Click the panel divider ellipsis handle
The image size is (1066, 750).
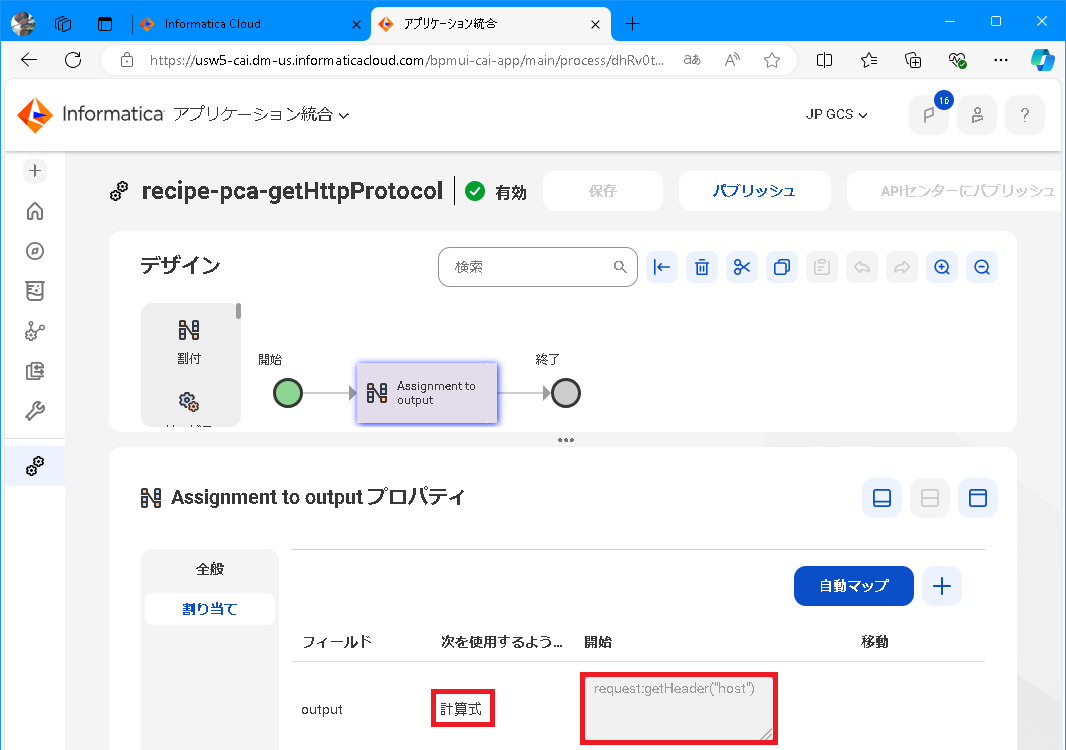click(566, 440)
